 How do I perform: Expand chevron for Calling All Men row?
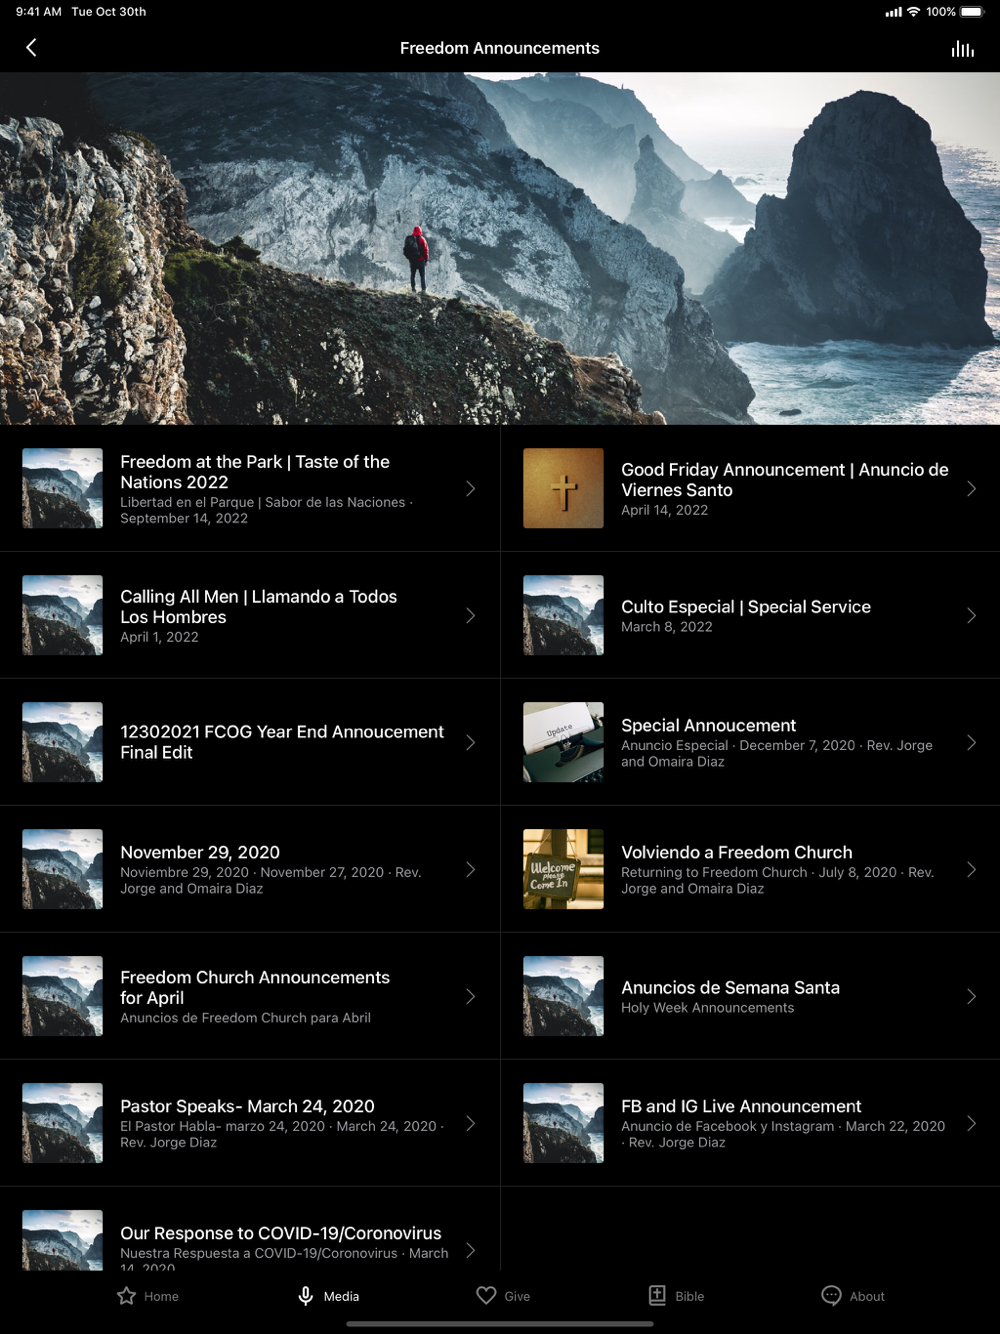pos(470,615)
